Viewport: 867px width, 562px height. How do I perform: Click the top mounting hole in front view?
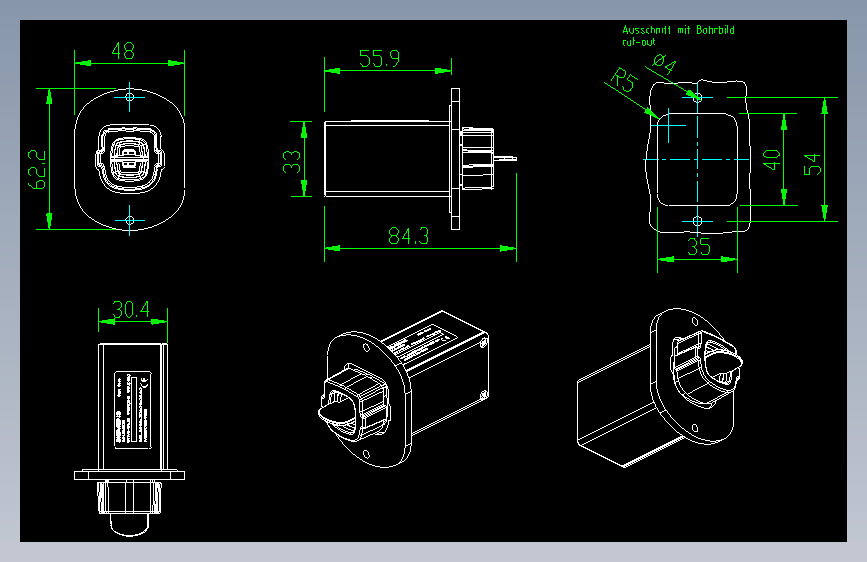(x=129, y=97)
